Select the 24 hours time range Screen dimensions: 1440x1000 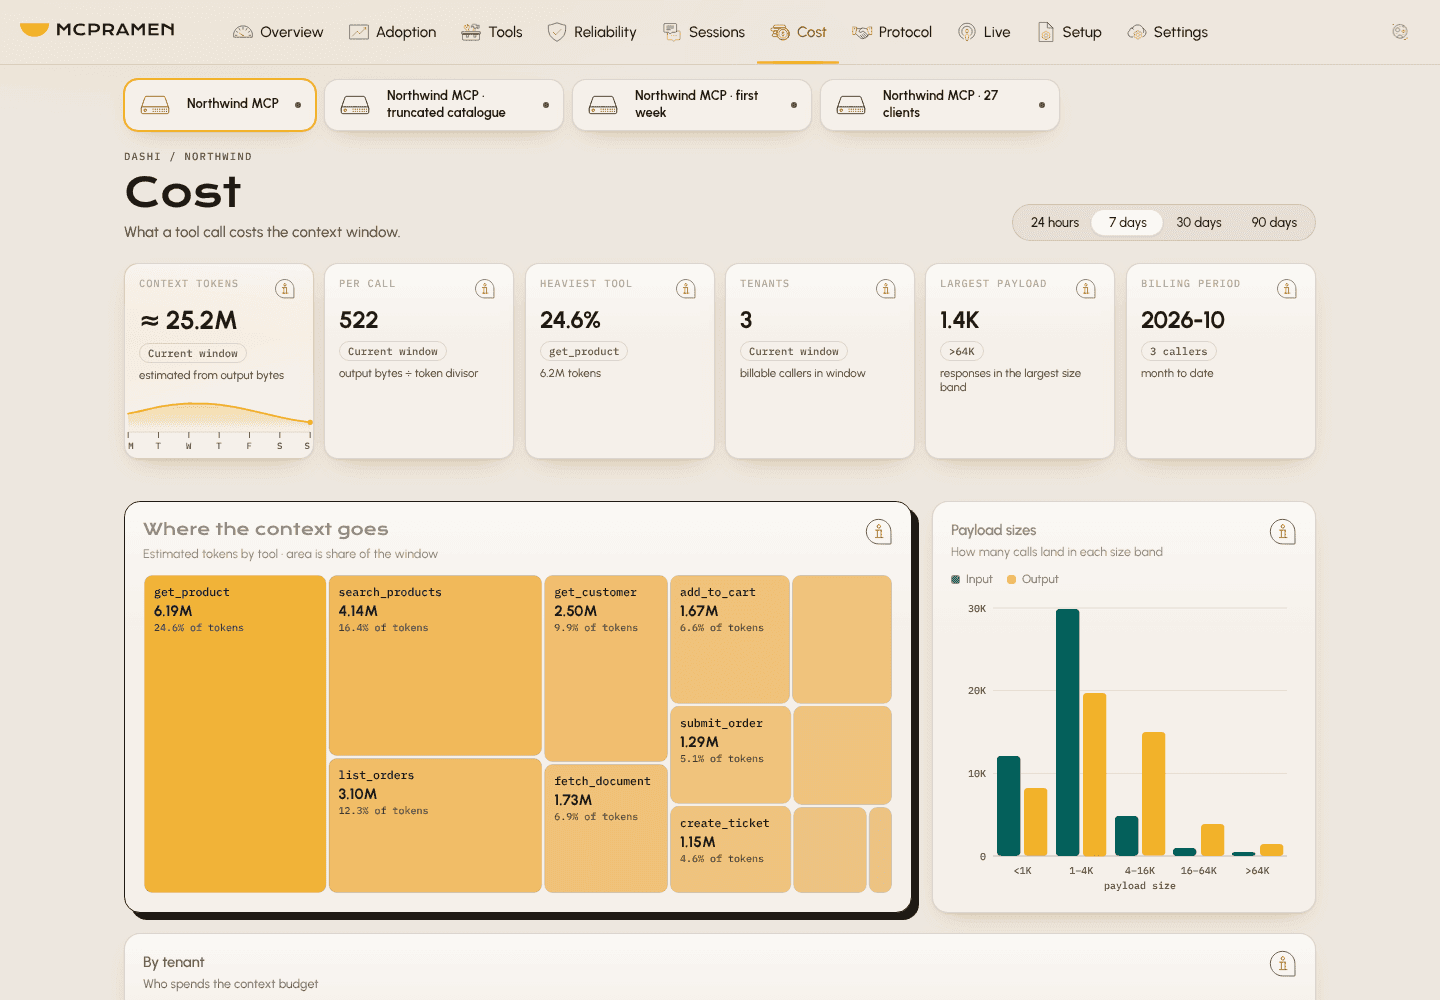(x=1055, y=223)
